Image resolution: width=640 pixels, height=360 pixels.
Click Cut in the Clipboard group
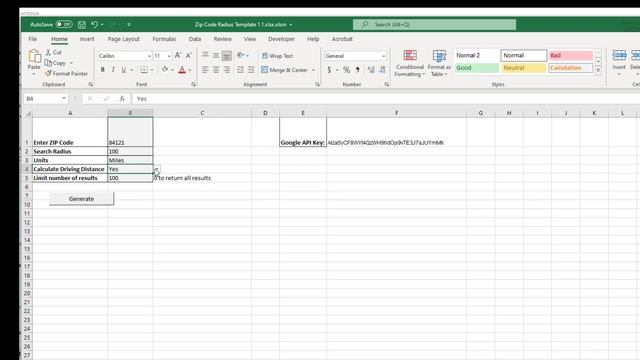click(53, 52)
